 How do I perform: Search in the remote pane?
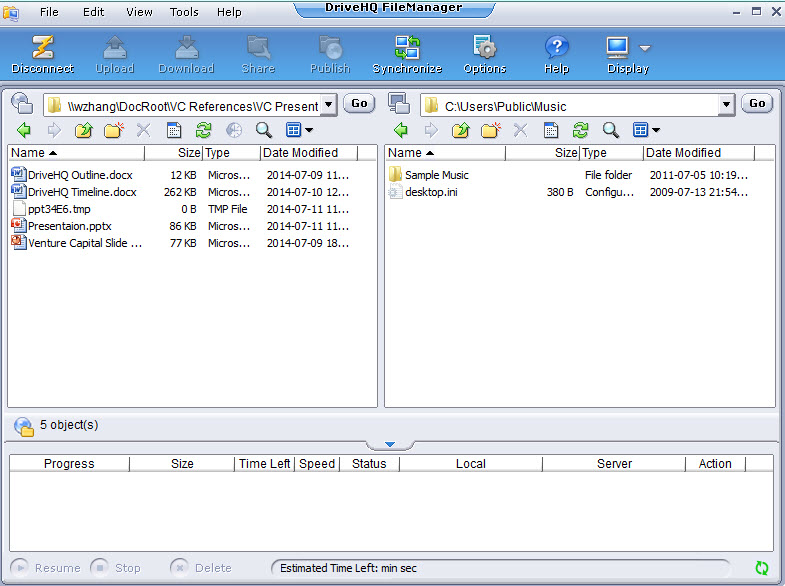(x=264, y=130)
